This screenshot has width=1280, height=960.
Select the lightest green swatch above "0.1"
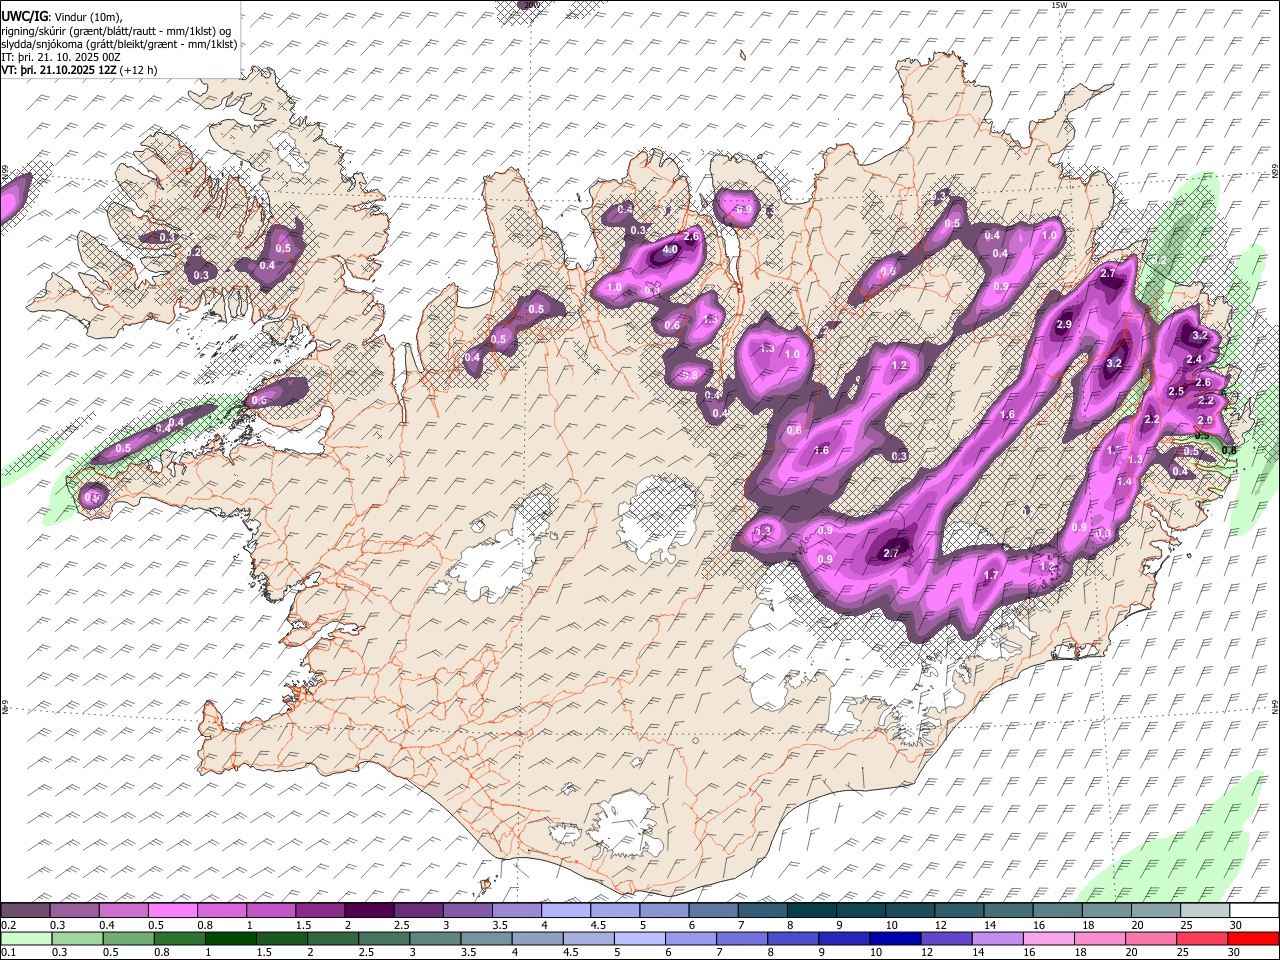26,939
